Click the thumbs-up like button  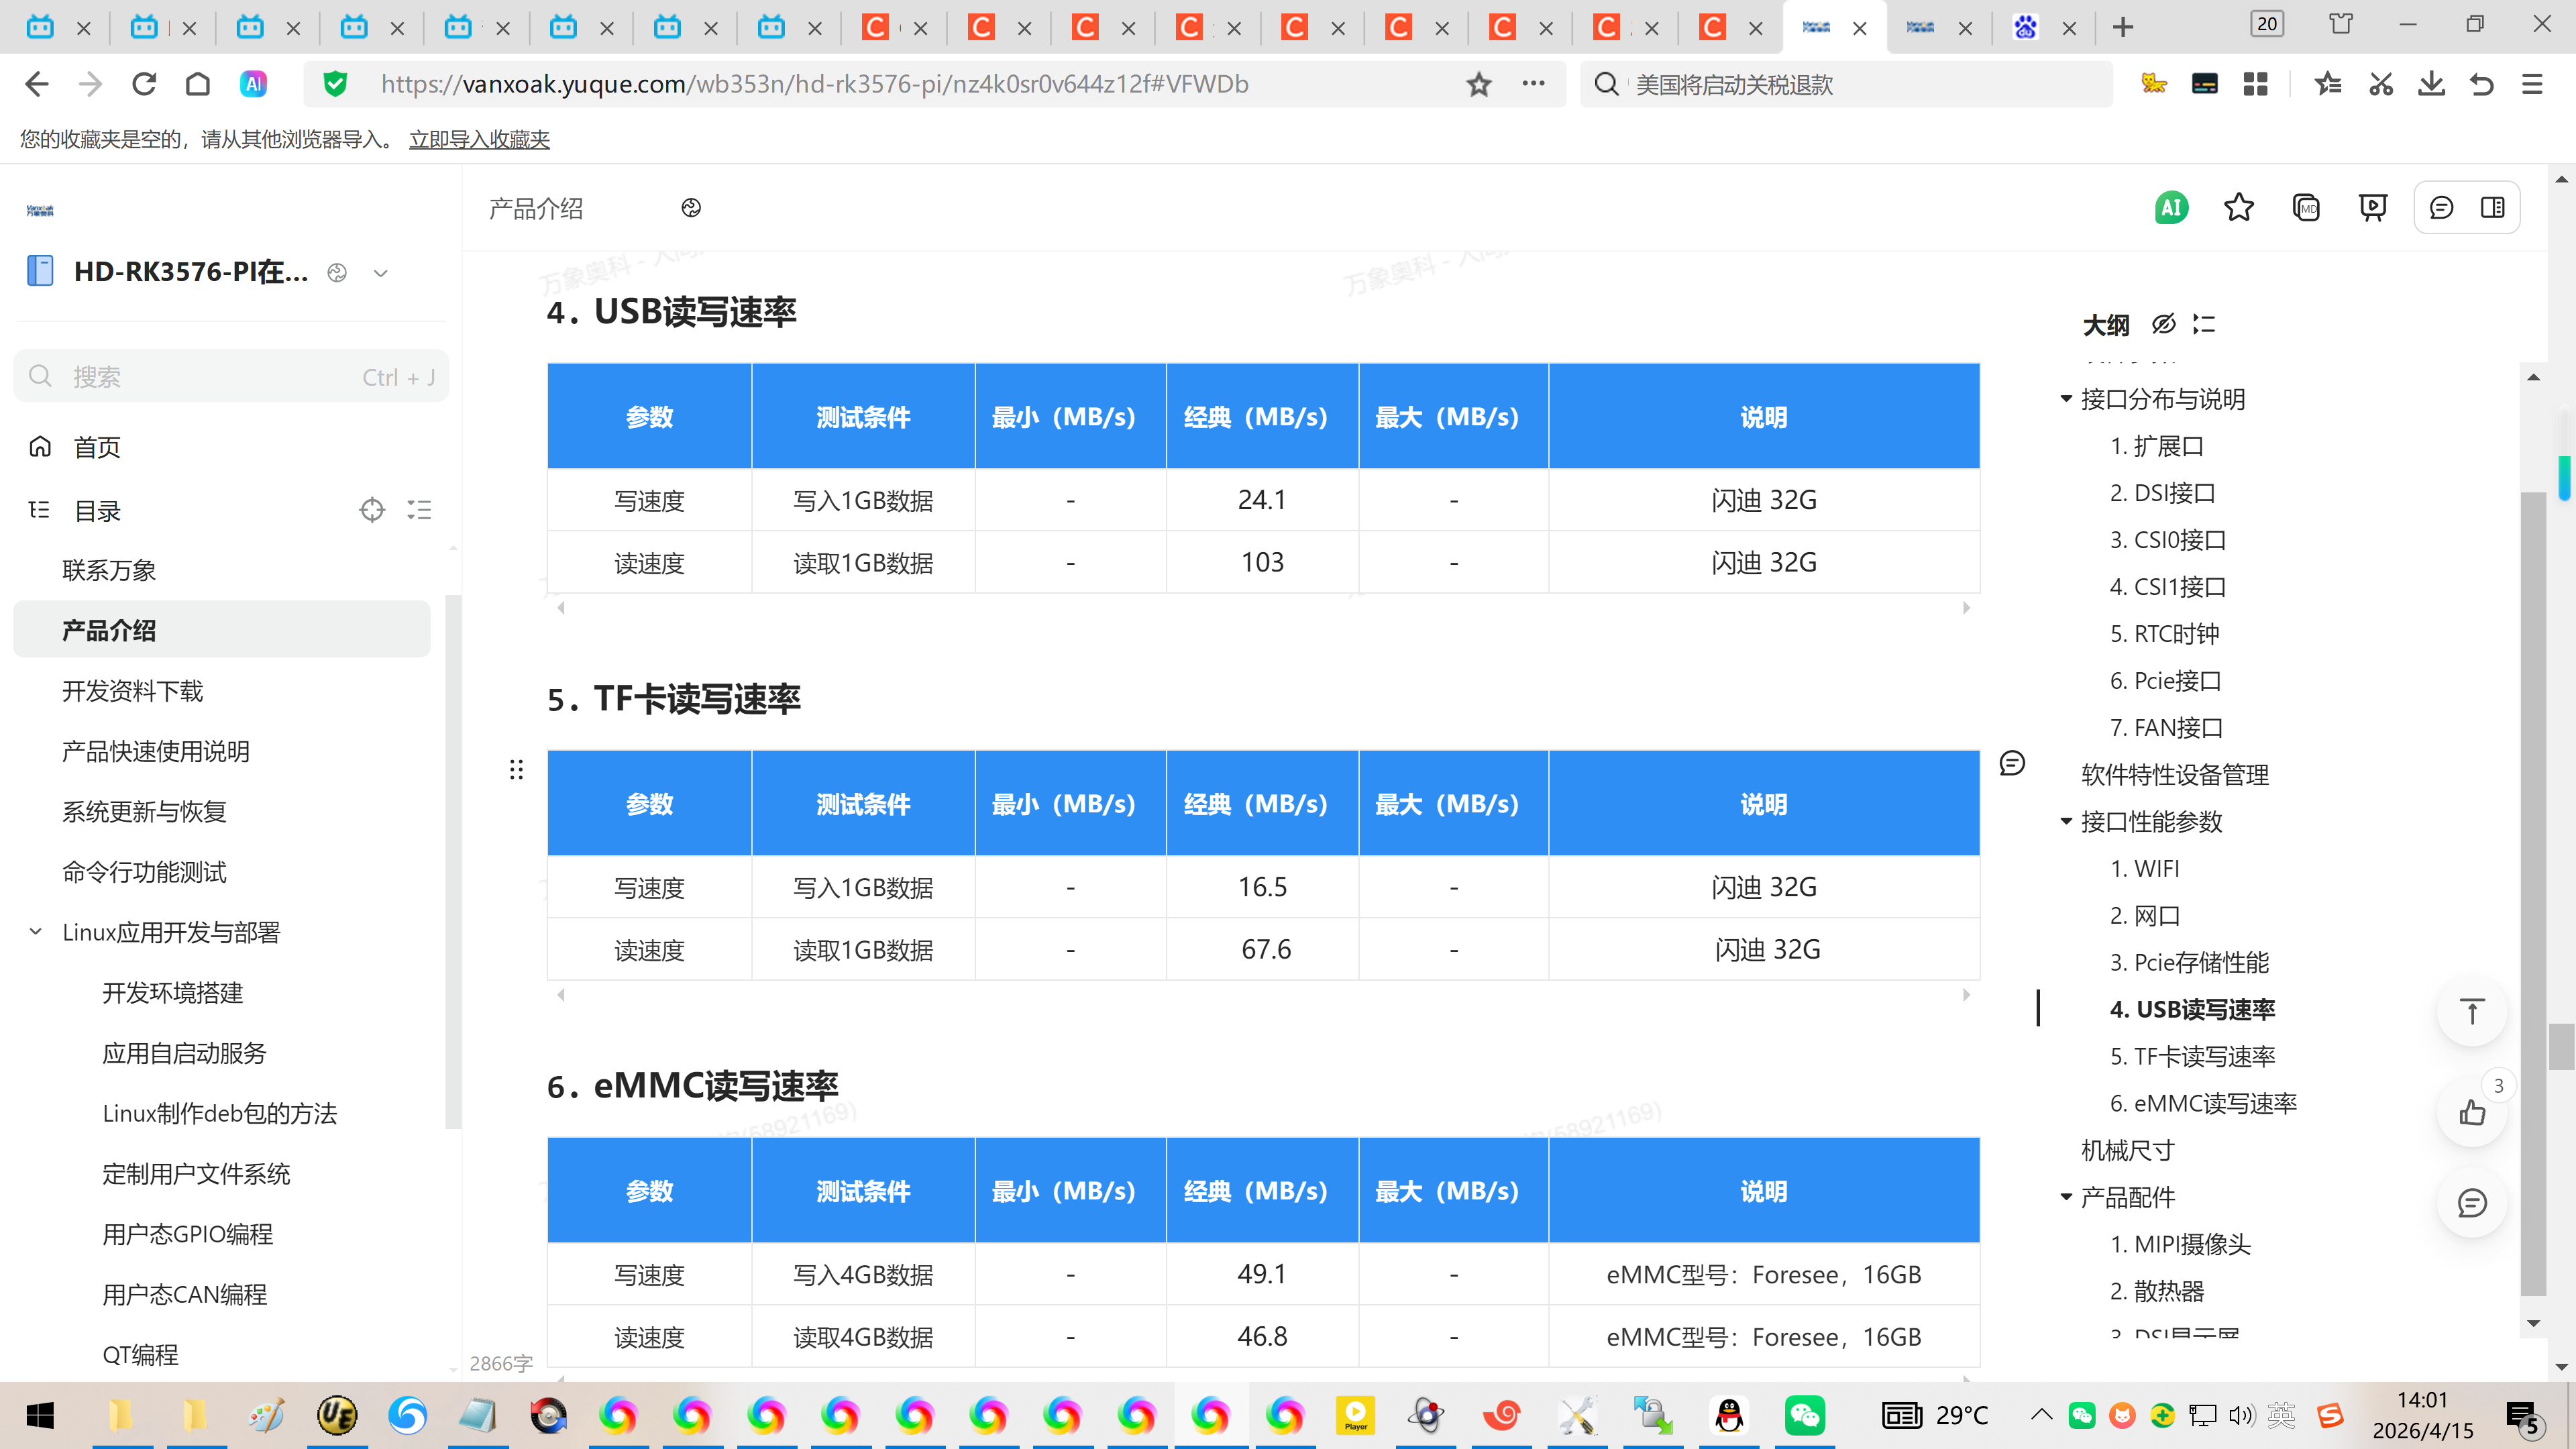(2472, 1112)
